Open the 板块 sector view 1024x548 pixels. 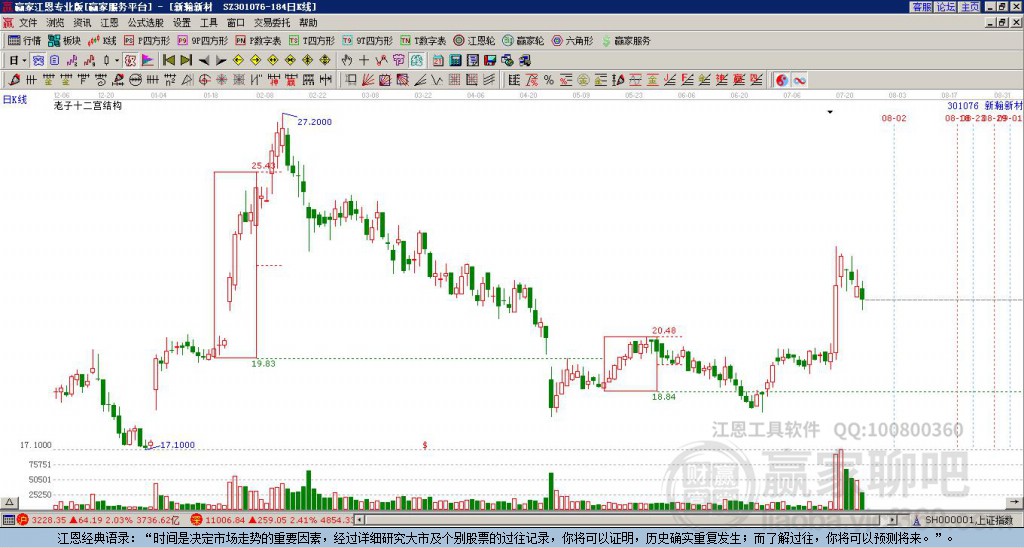pyautogui.click(x=64, y=40)
